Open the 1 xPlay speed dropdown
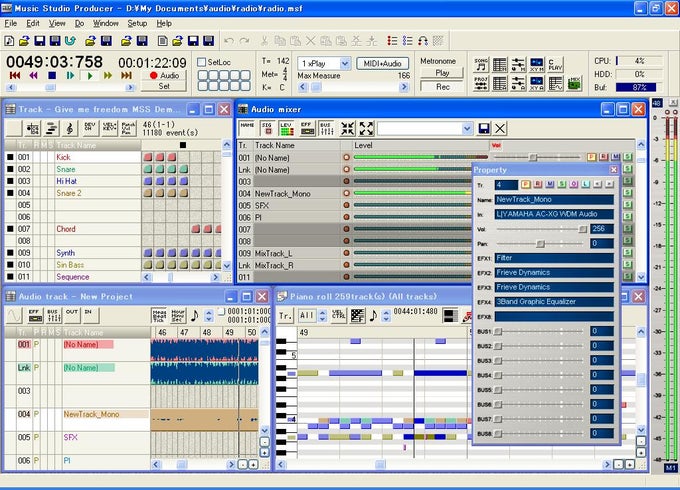The width and height of the screenshot is (680, 490). coord(345,63)
